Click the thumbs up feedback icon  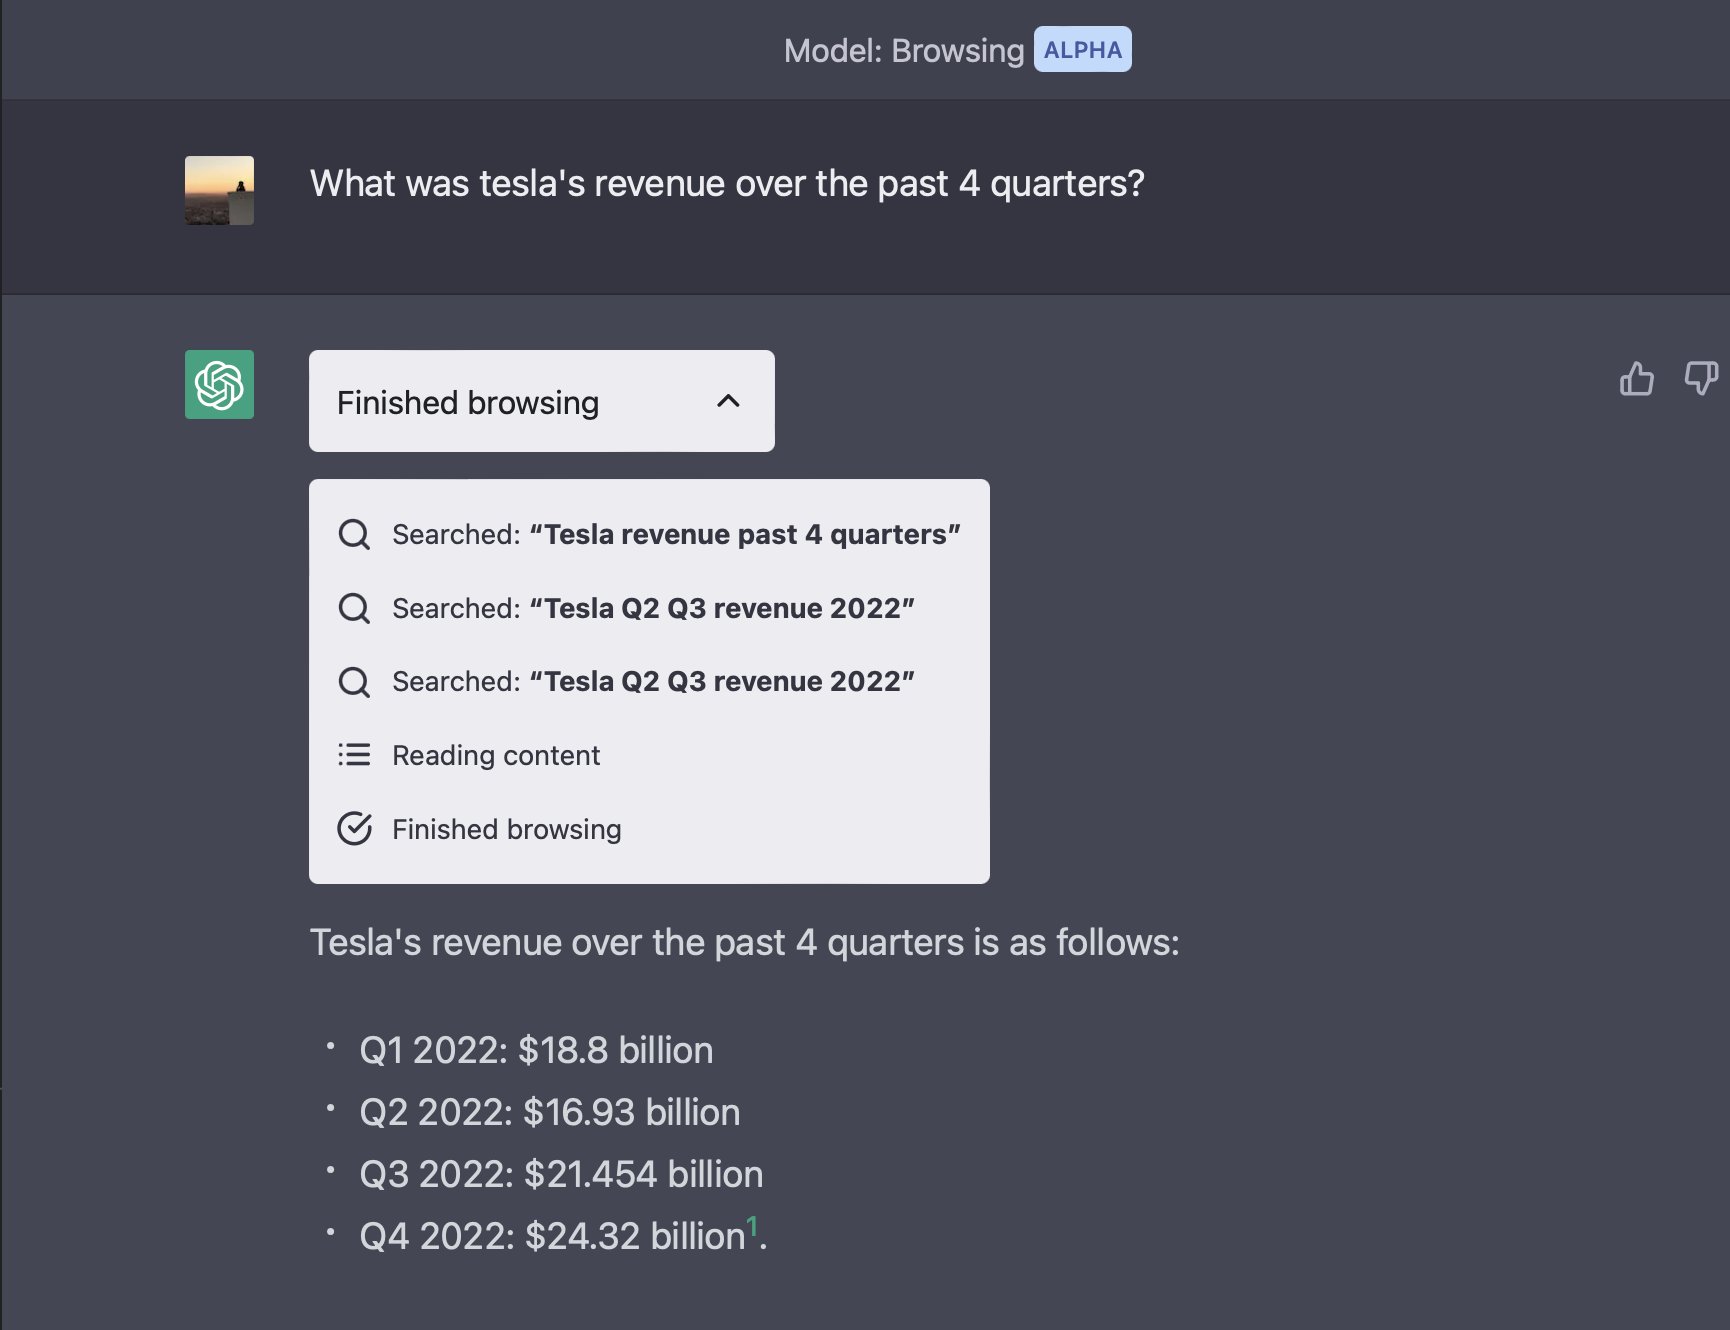pos(1636,379)
